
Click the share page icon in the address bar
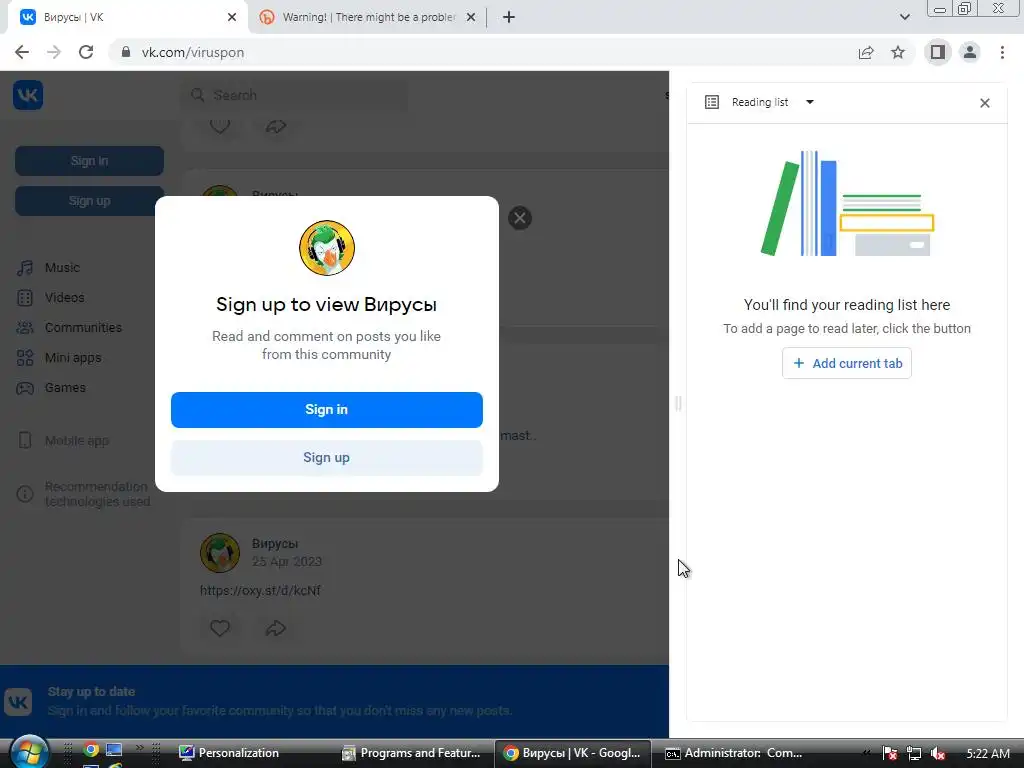coord(866,52)
